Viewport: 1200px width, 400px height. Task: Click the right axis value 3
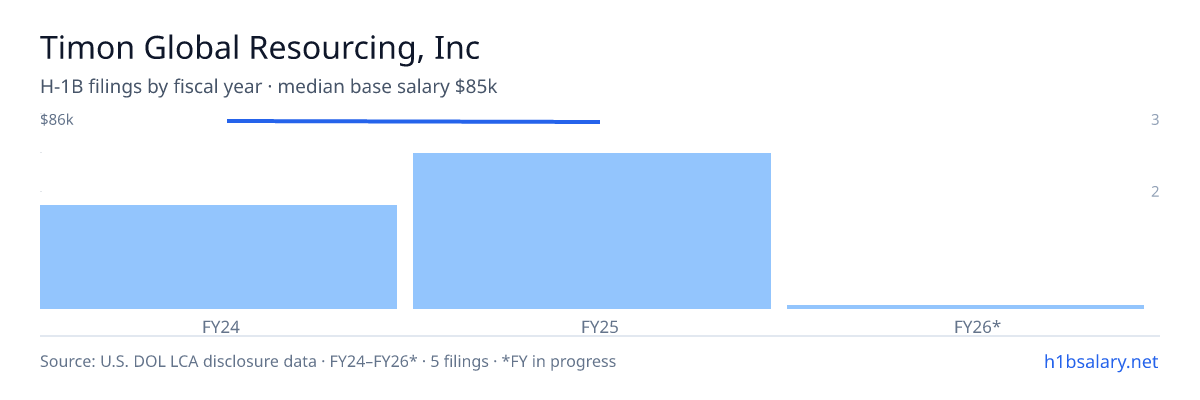pyautogui.click(x=1155, y=120)
